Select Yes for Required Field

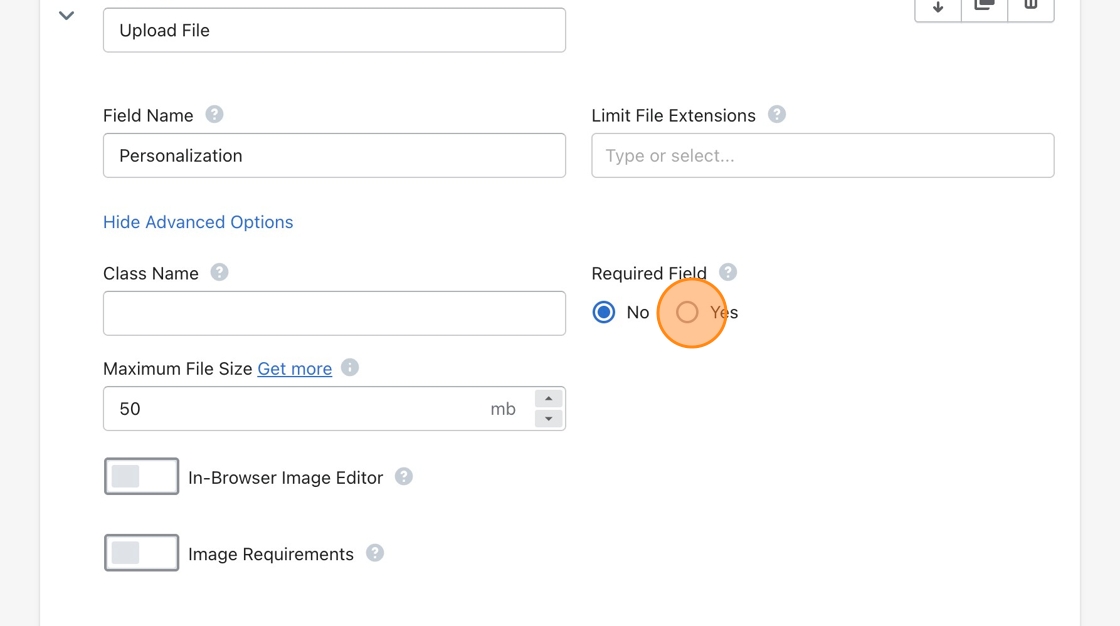click(687, 313)
